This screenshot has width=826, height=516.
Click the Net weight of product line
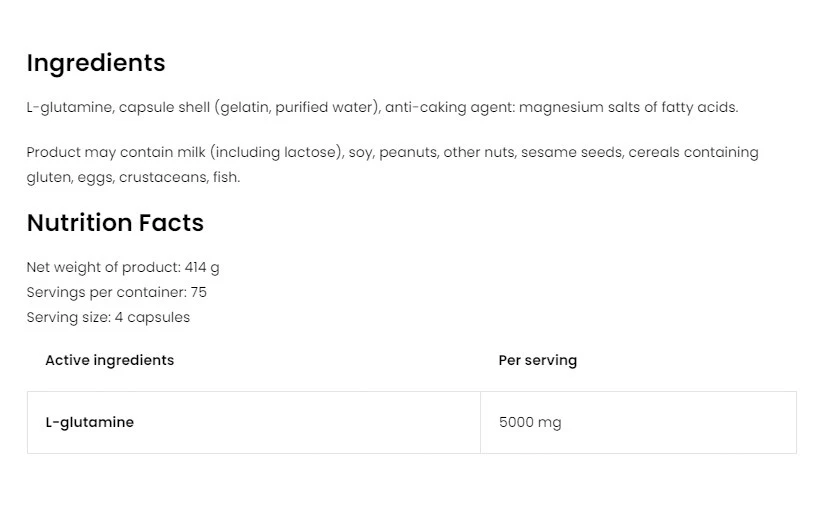pos(123,267)
